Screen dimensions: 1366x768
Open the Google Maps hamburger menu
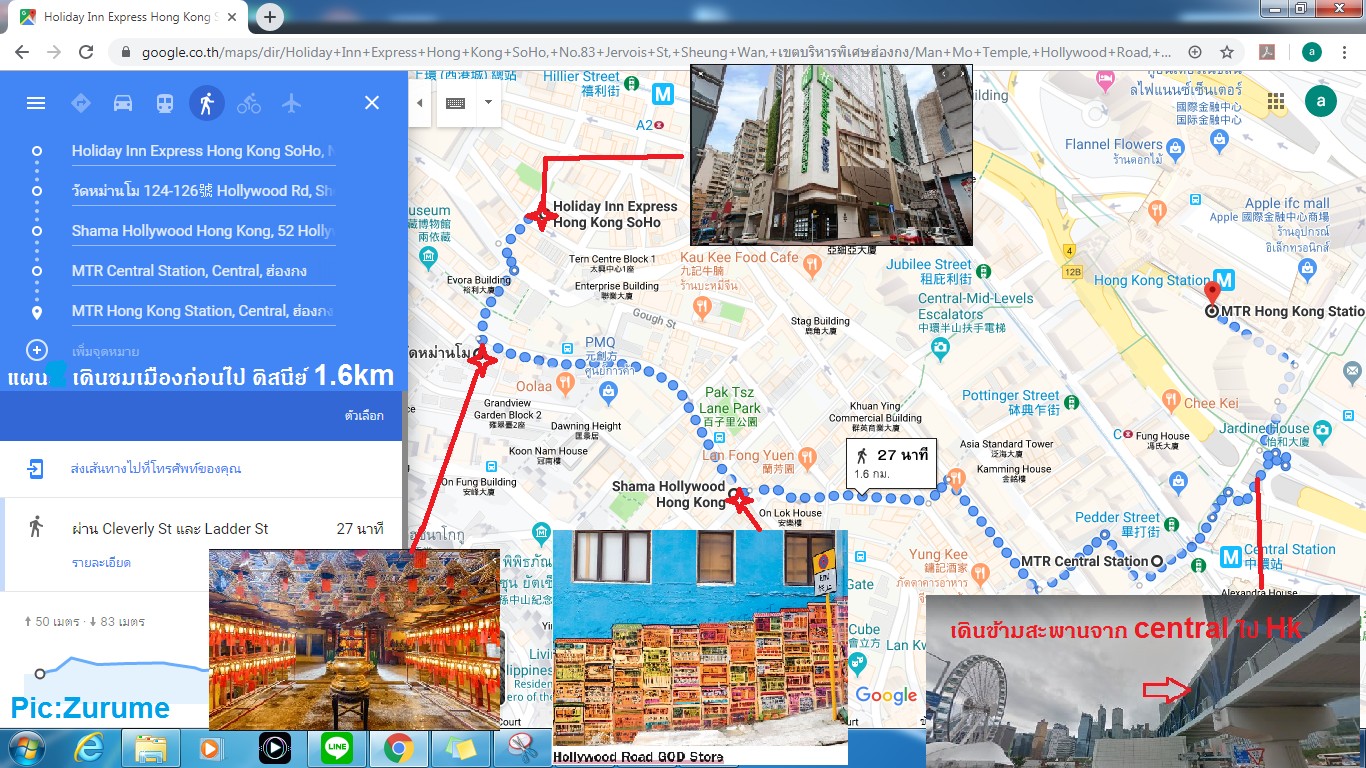click(x=36, y=103)
